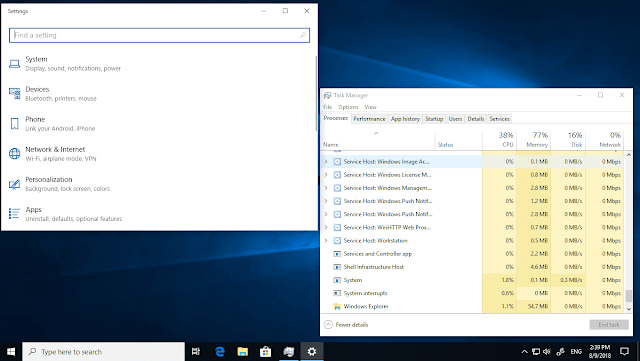Click the End task button
This screenshot has width=640, height=361.
click(609, 325)
